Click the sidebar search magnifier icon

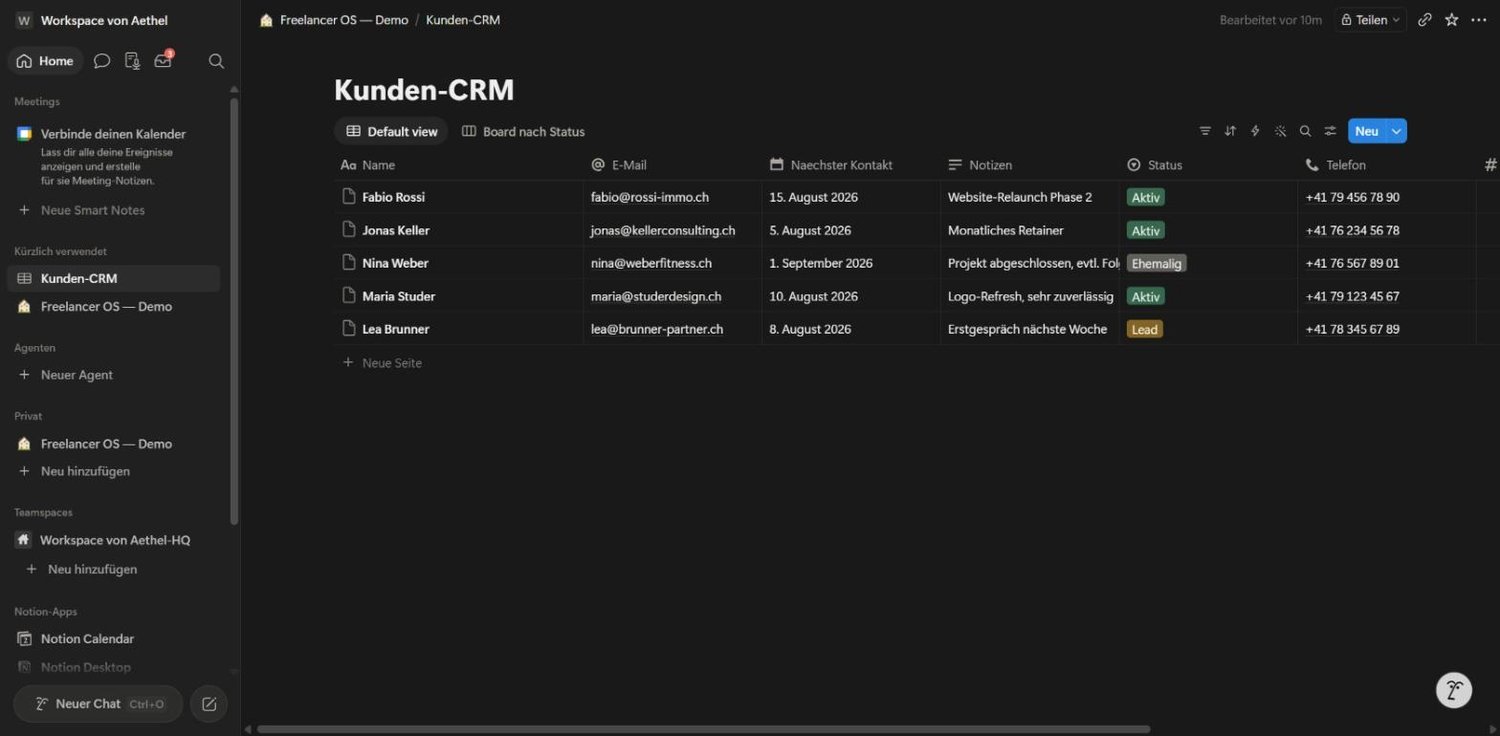216,61
